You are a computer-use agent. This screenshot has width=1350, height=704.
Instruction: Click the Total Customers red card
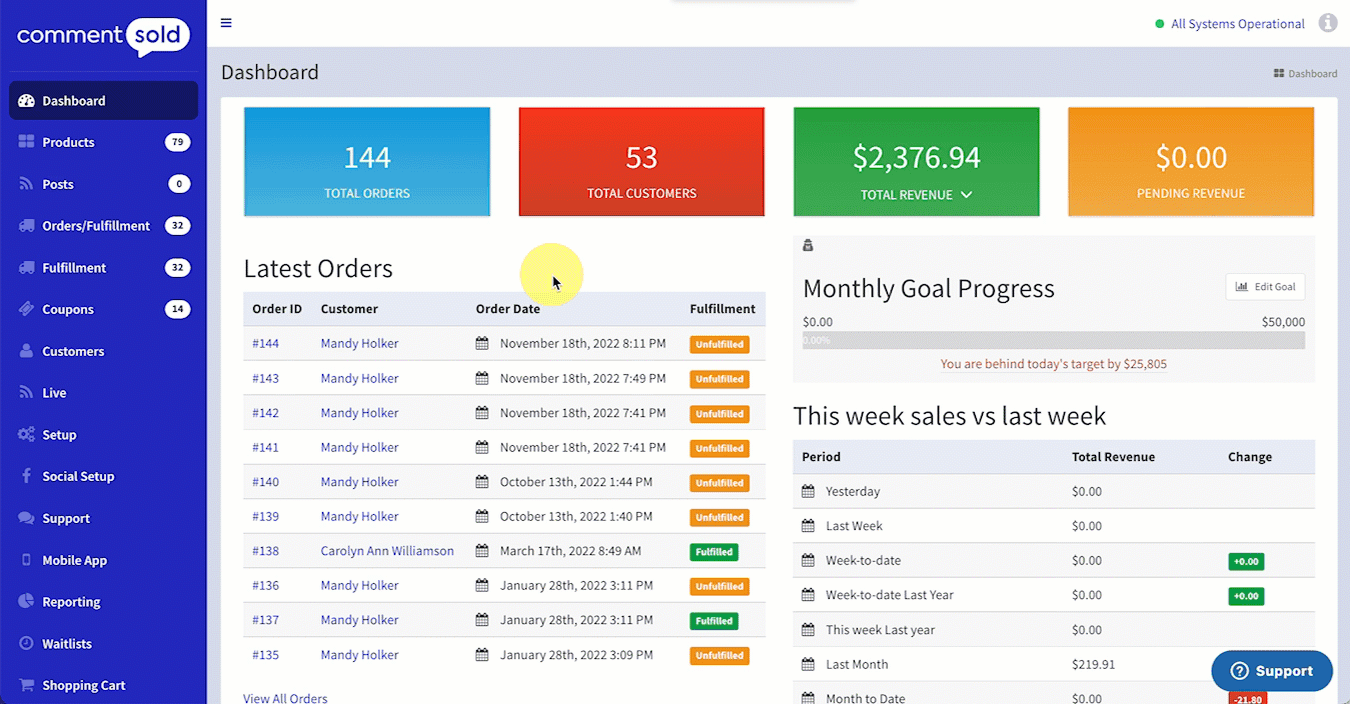(641, 162)
